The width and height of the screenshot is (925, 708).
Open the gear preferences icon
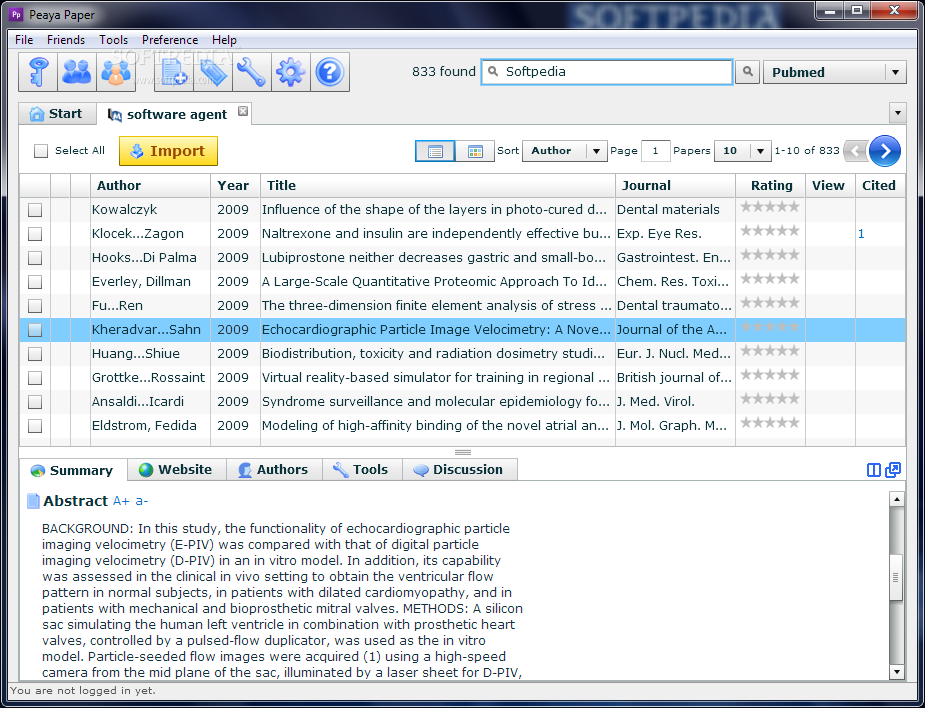point(291,72)
